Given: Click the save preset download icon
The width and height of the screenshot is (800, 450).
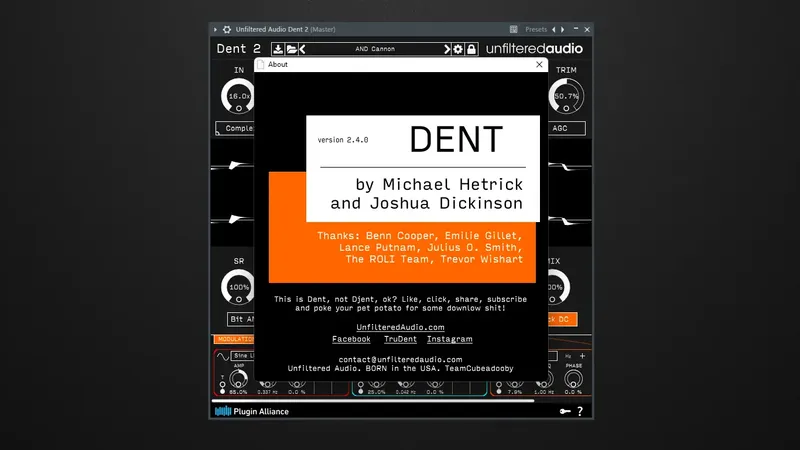Looking at the screenshot, I should coord(278,49).
